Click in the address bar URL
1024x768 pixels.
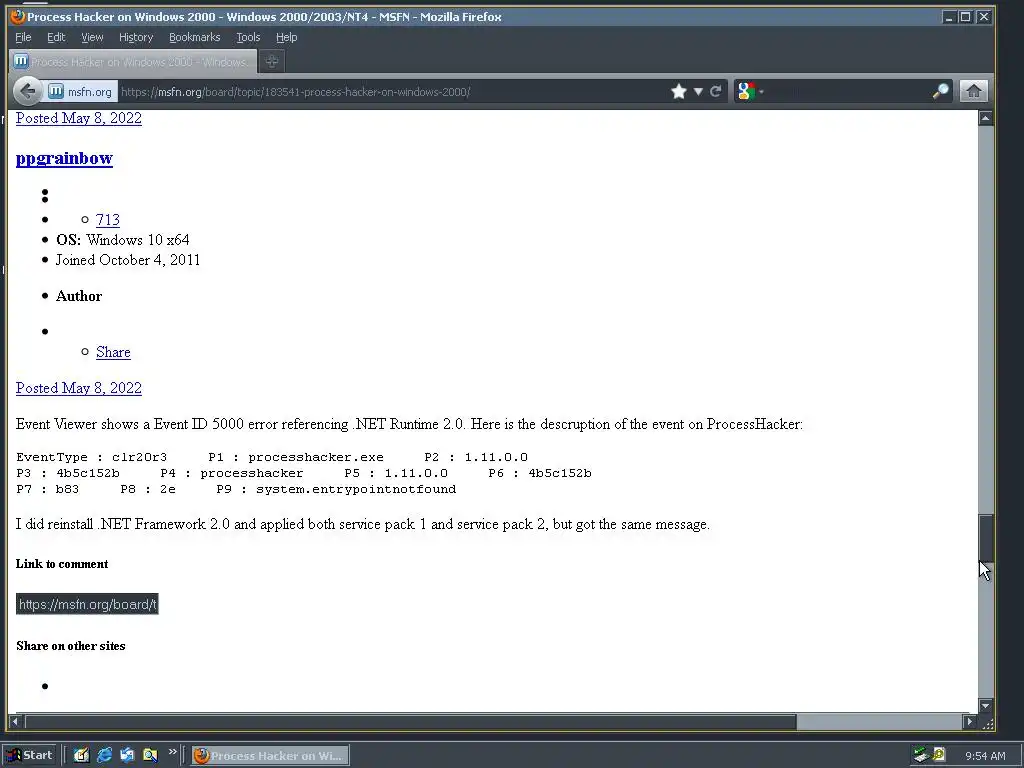[x=392, y=91]
